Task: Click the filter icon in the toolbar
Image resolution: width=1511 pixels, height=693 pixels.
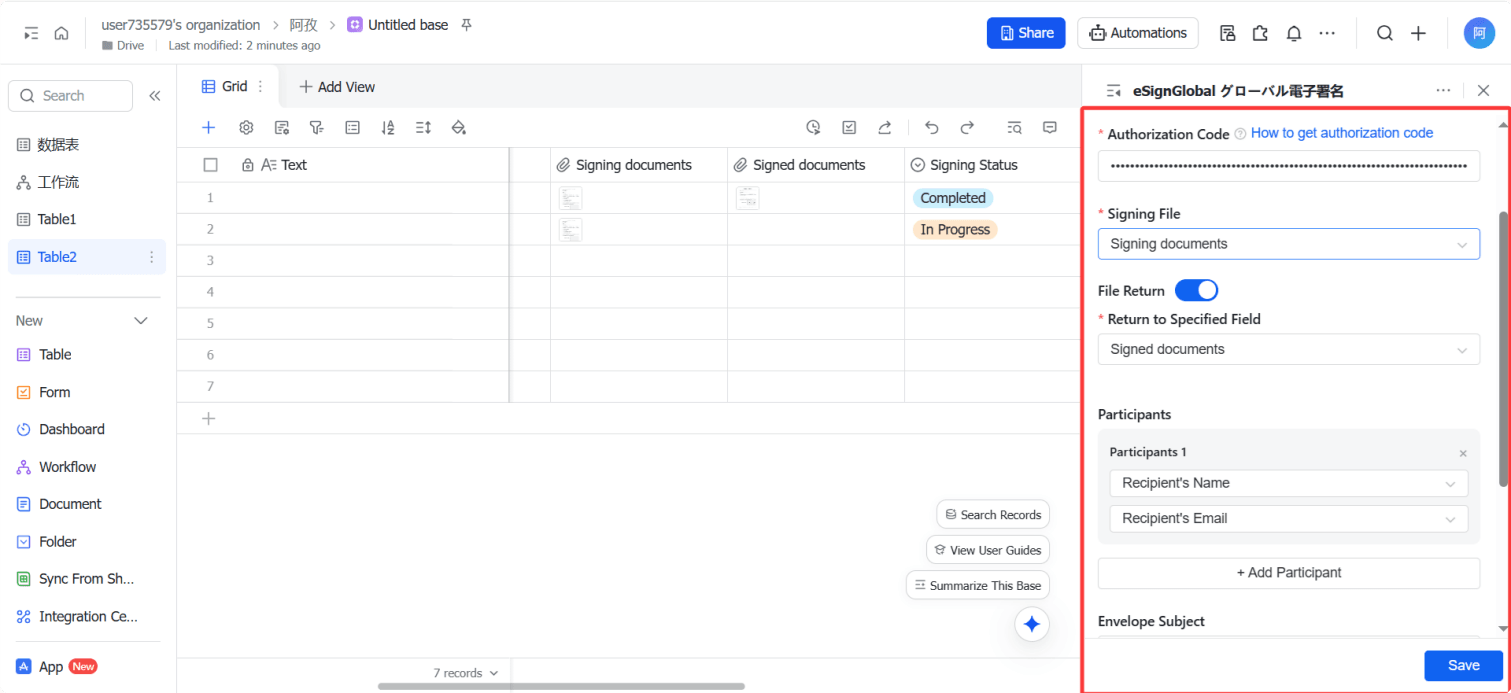Action: (316, 128)
